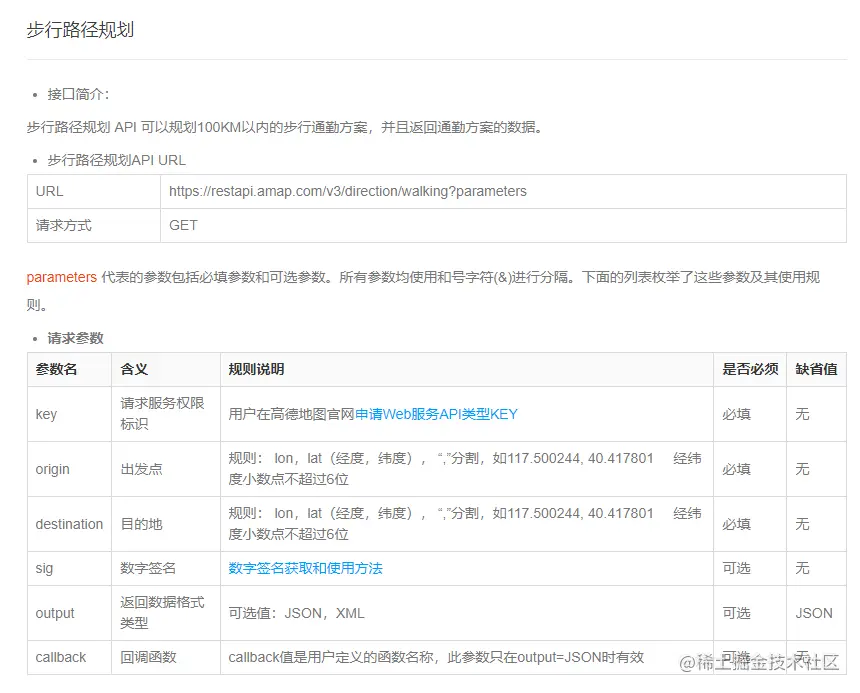Click the 数字签名 meaning cell
The height and width of the screenshot is (693, 860).
click(x=166, y=569)
